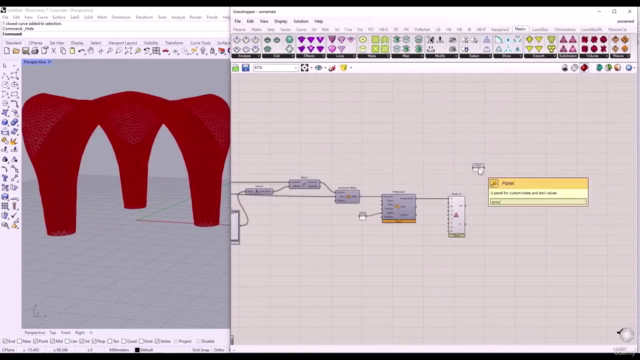This screenshot has height=360, width=640.
Task: Switch to the Kangaroo2 tab in Grasshopper
Action: point(500,30)
